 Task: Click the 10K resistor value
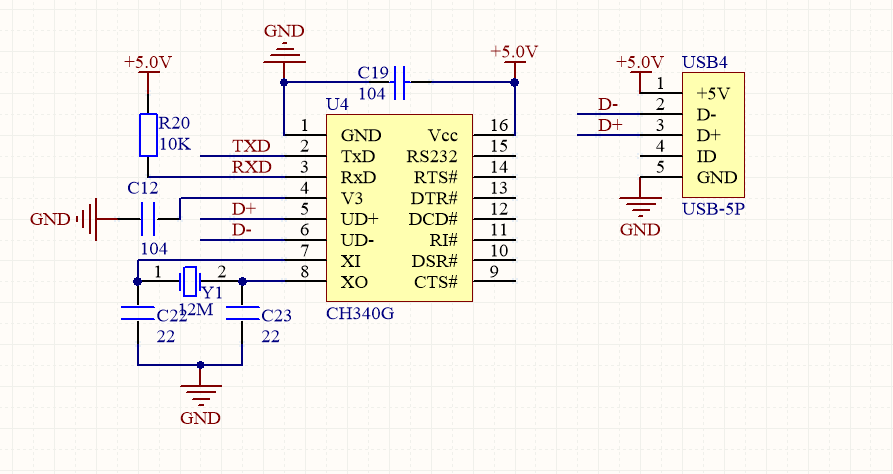point(175,144)
